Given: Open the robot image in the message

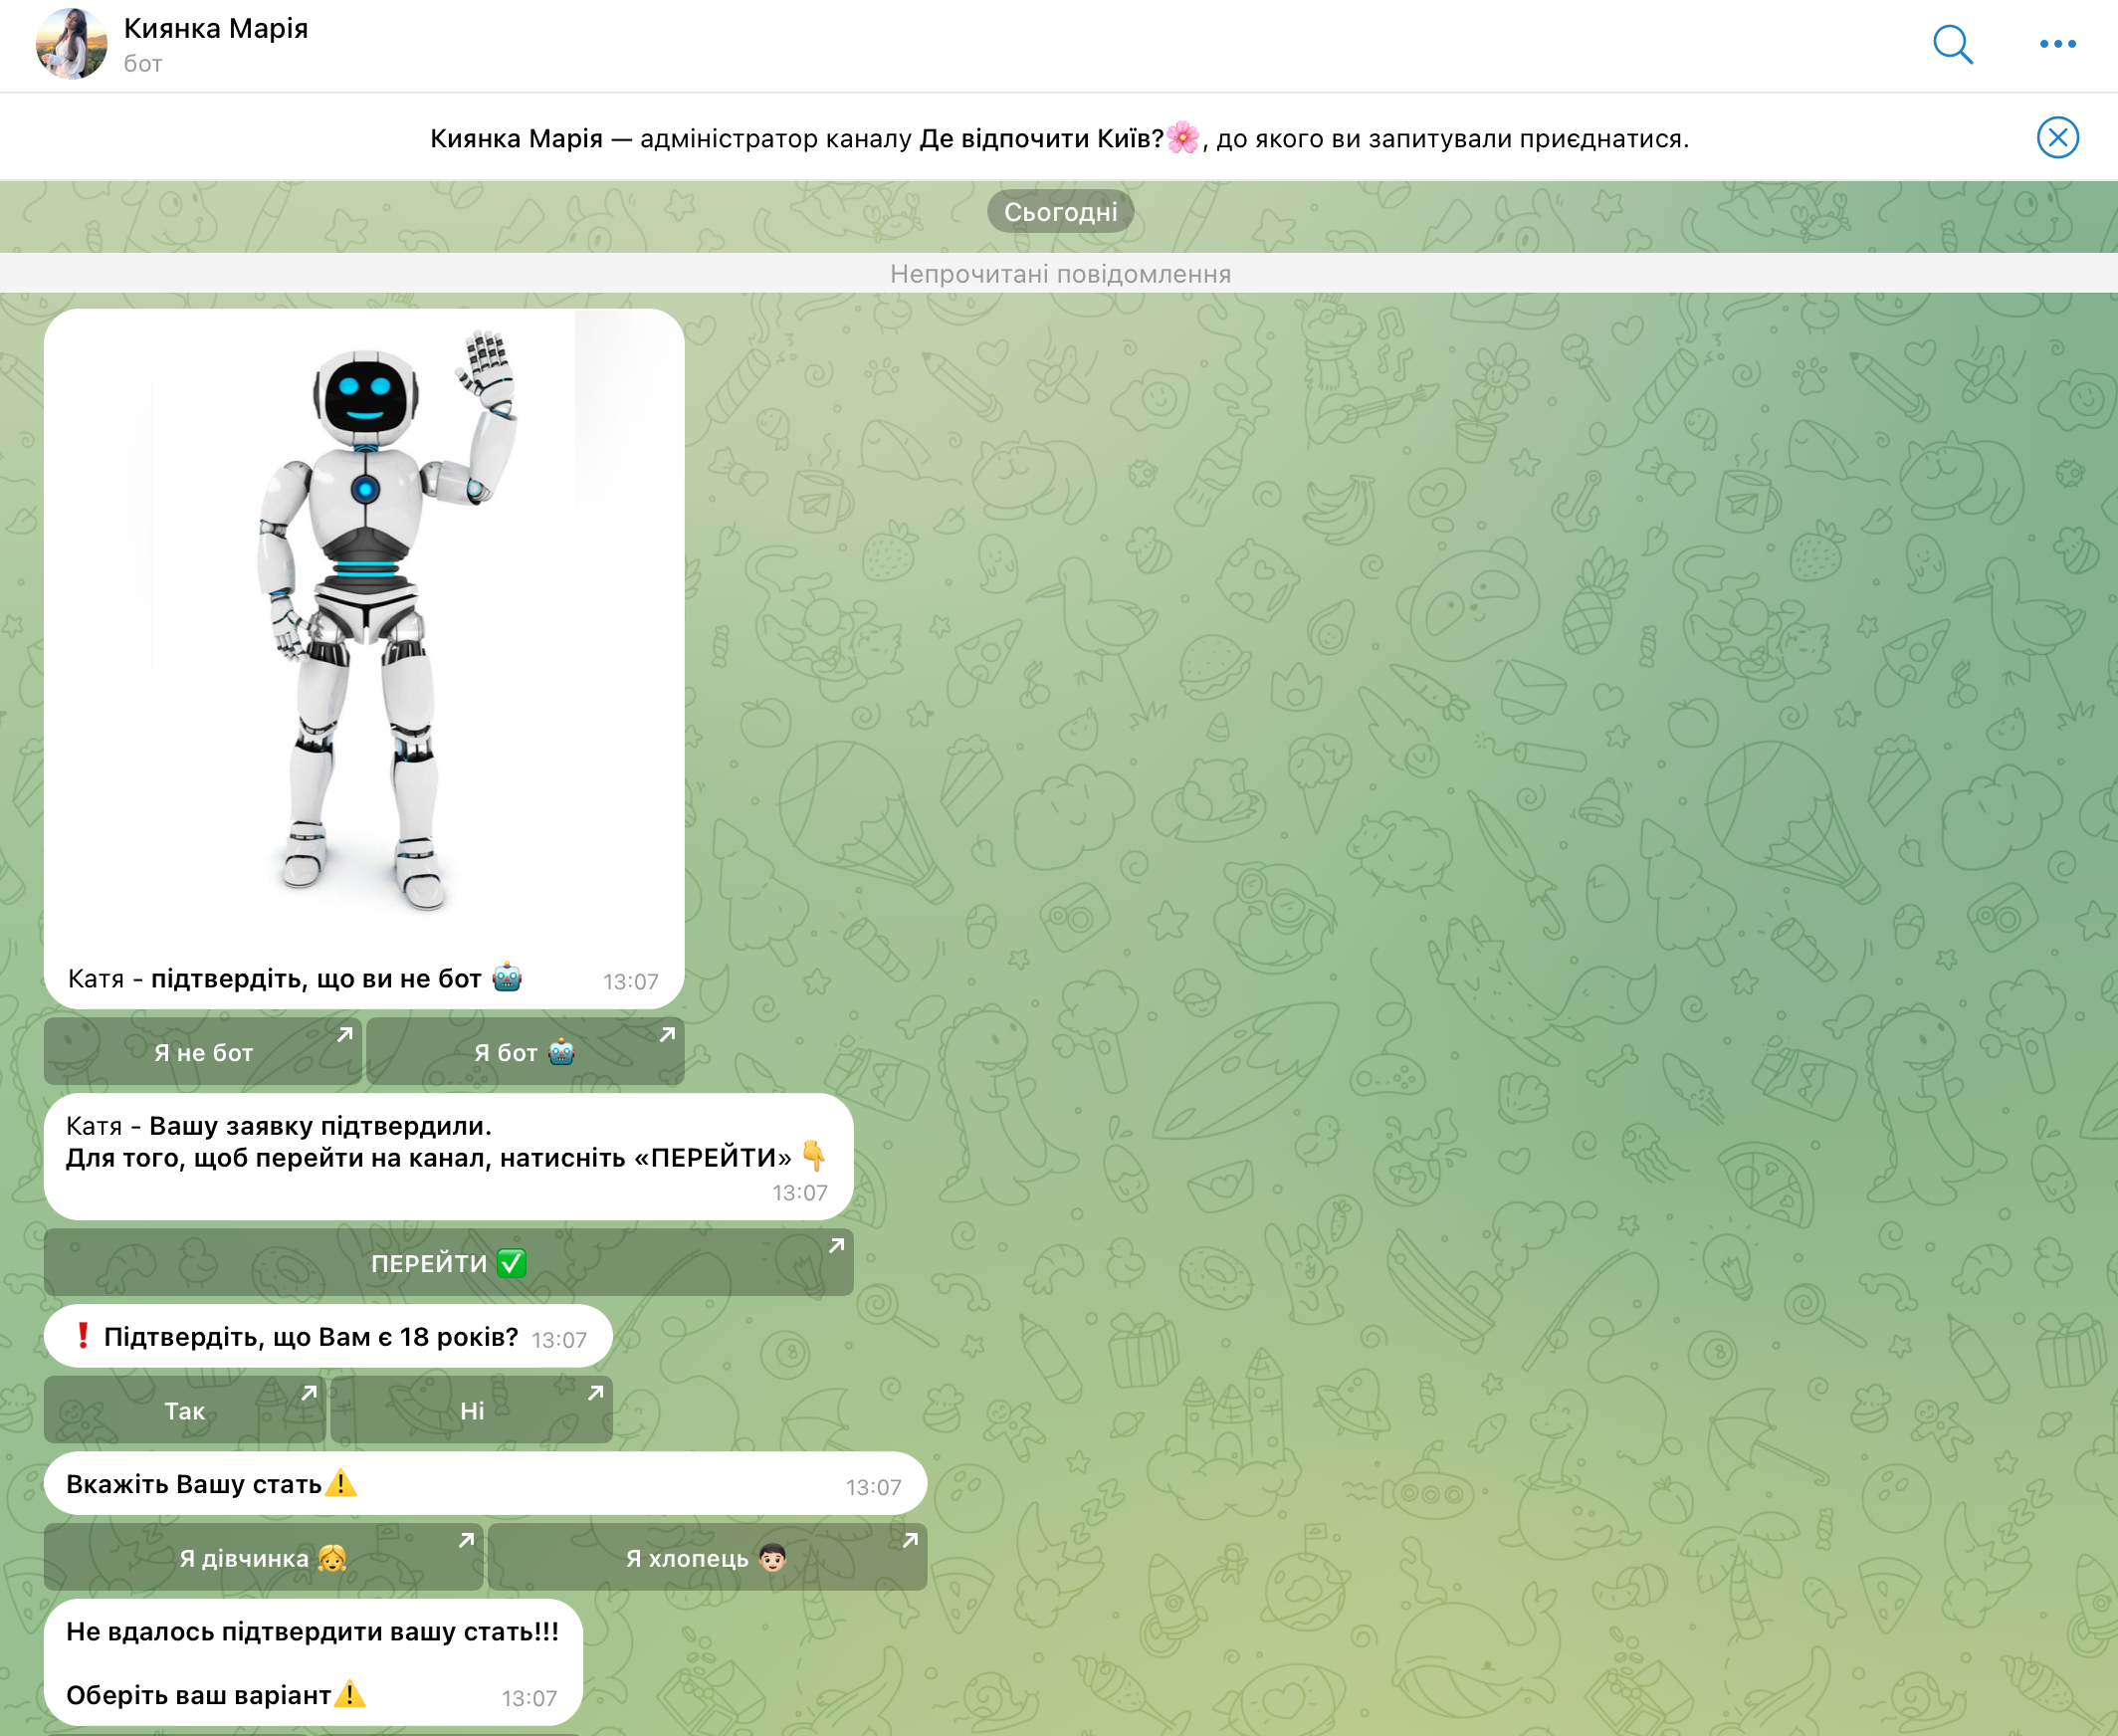Looking at the screenshot, I should pos(364,630).
